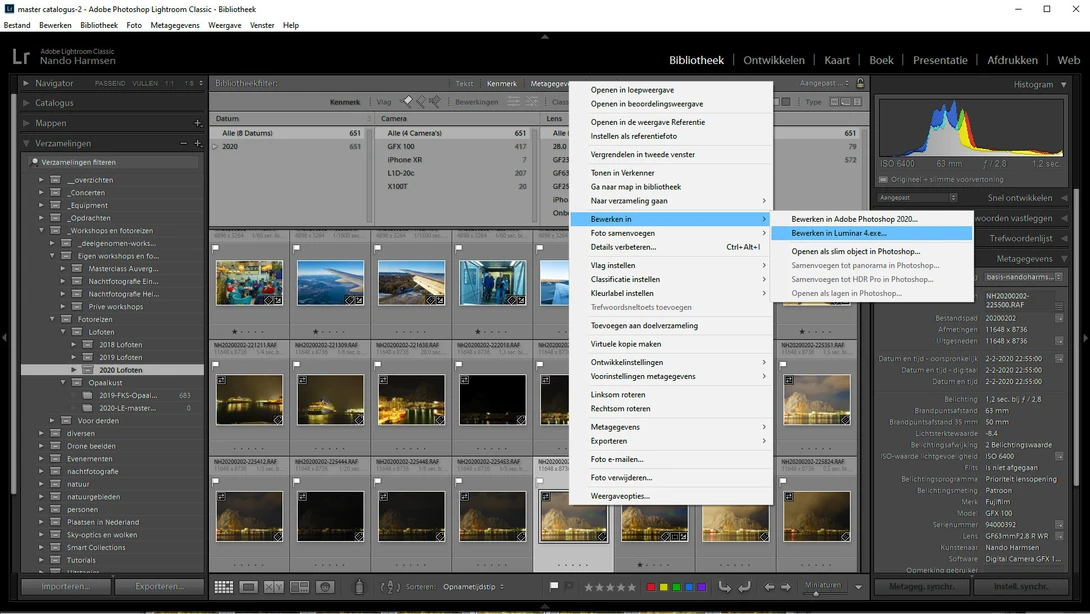Switch to loupe view icon
1090x614 pixels.
click(x=248, y=587)
